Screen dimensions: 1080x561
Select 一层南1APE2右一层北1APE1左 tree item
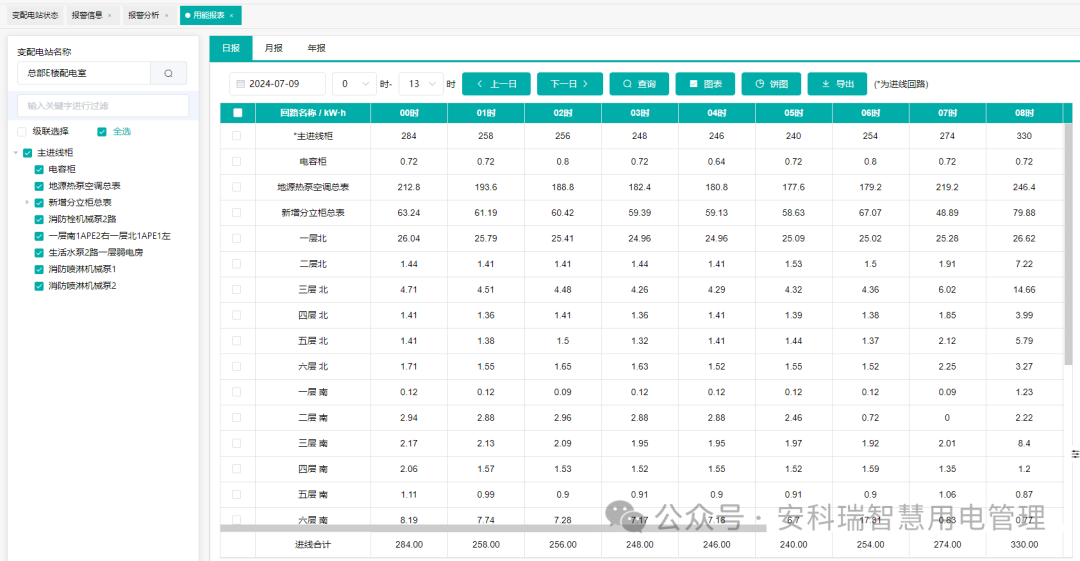point(110,236)
